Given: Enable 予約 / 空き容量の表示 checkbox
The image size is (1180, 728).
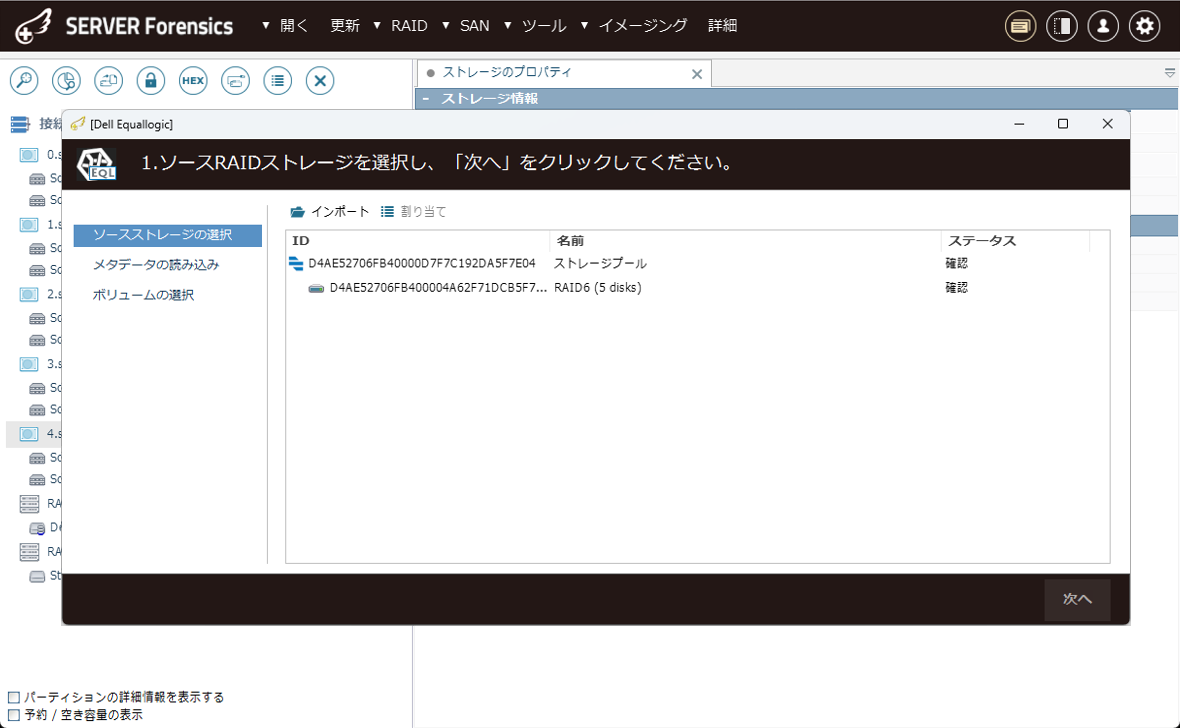Looking at the screenshot, I should (14, 714).
